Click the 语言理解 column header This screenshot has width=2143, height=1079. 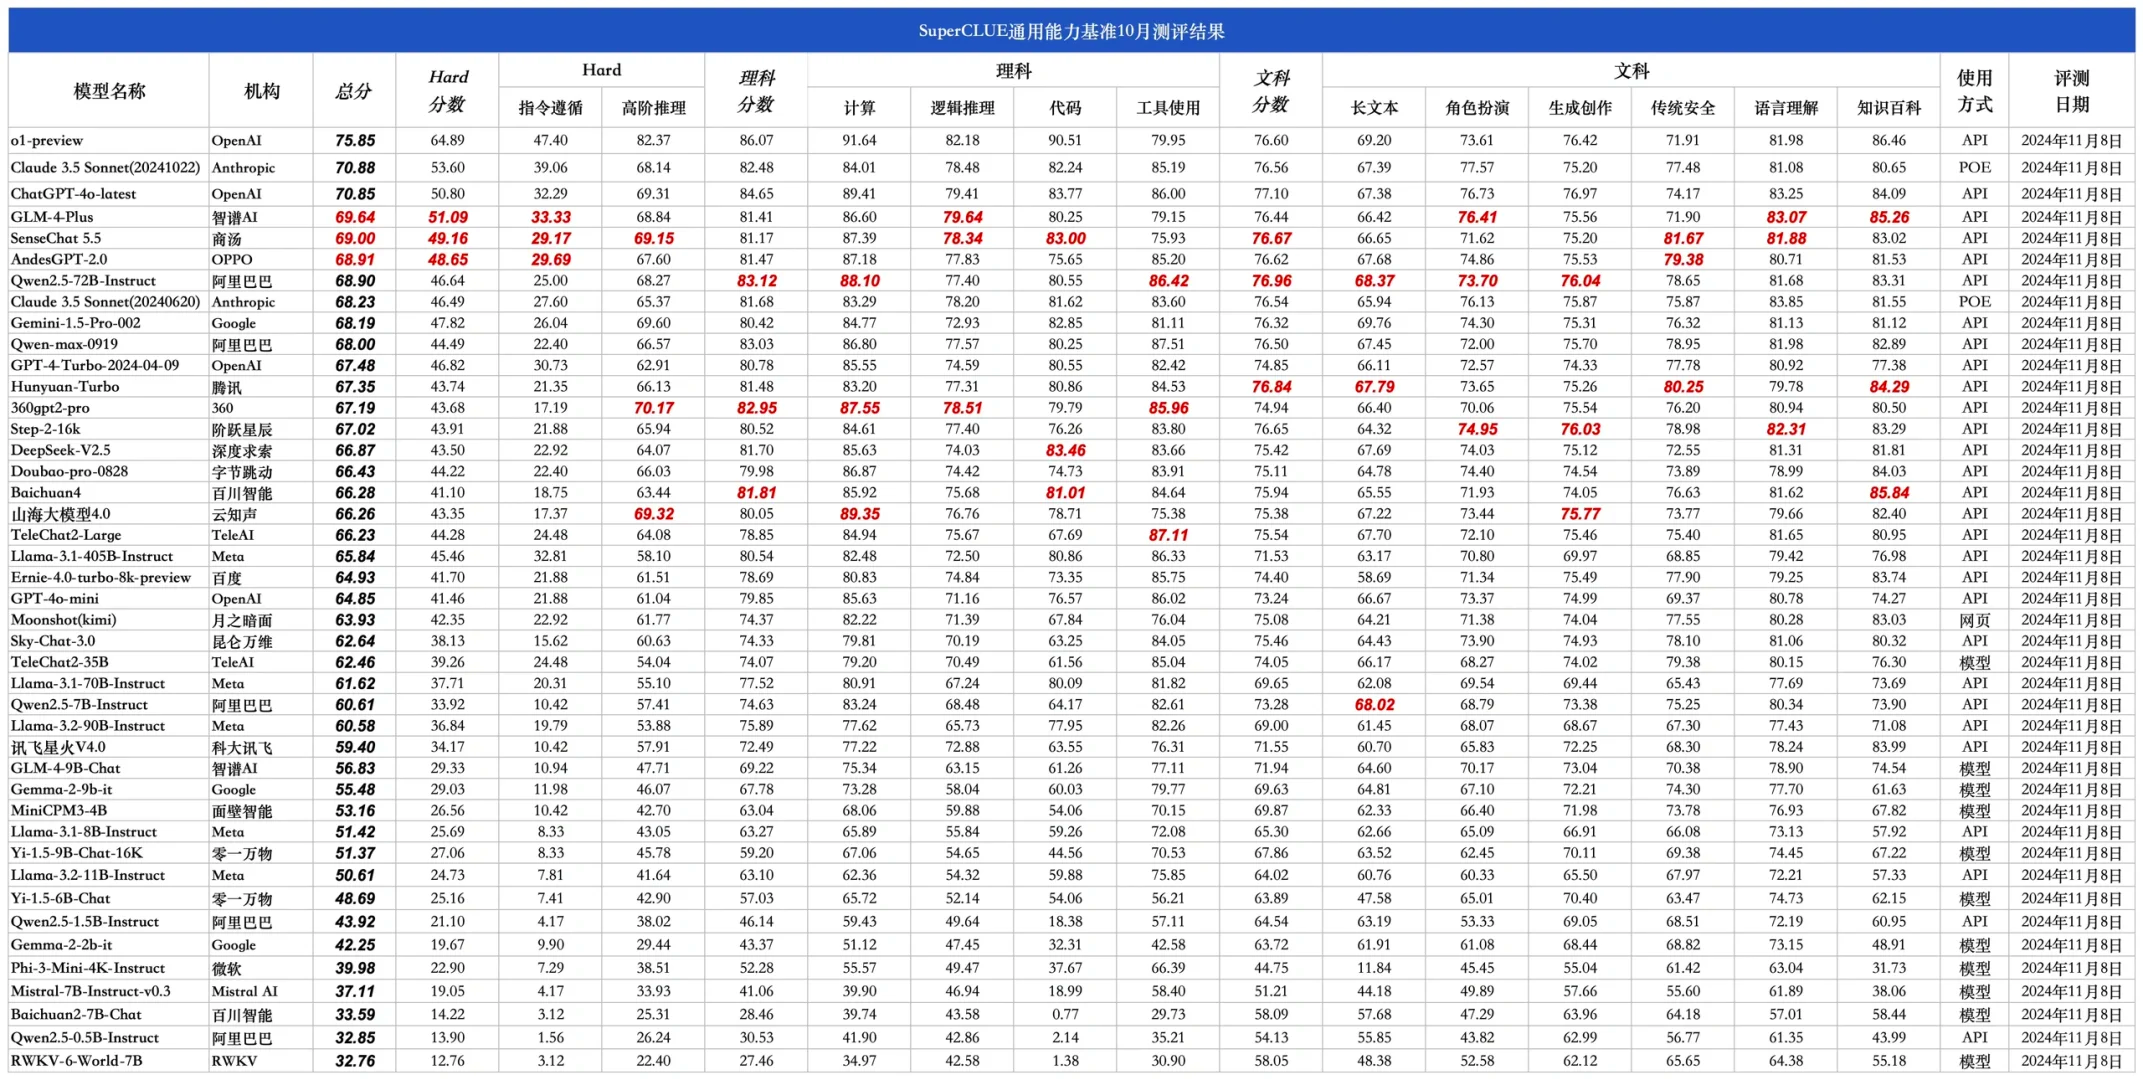click(1786, 108)
